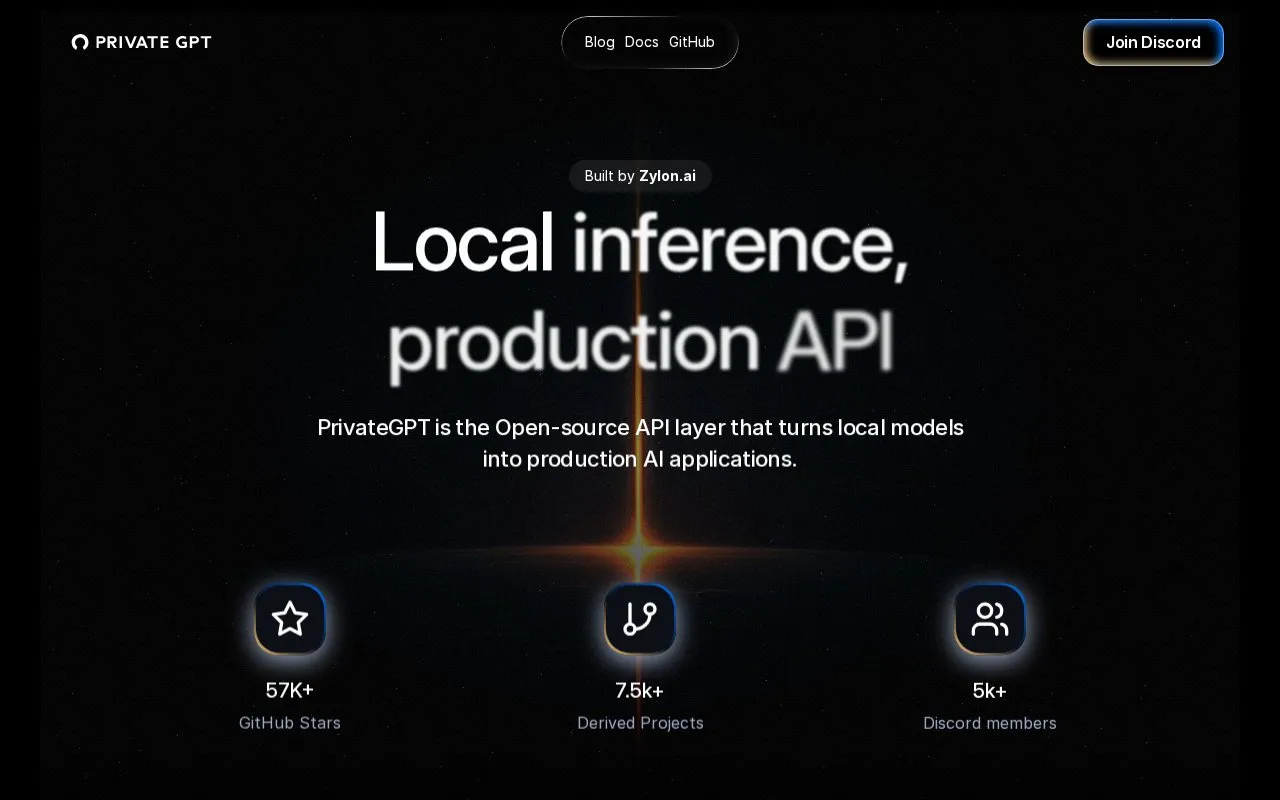The width and height of the screenshot is (1280, 800).
Task: Click the GitHub Stars star icon
Action: 290,619
